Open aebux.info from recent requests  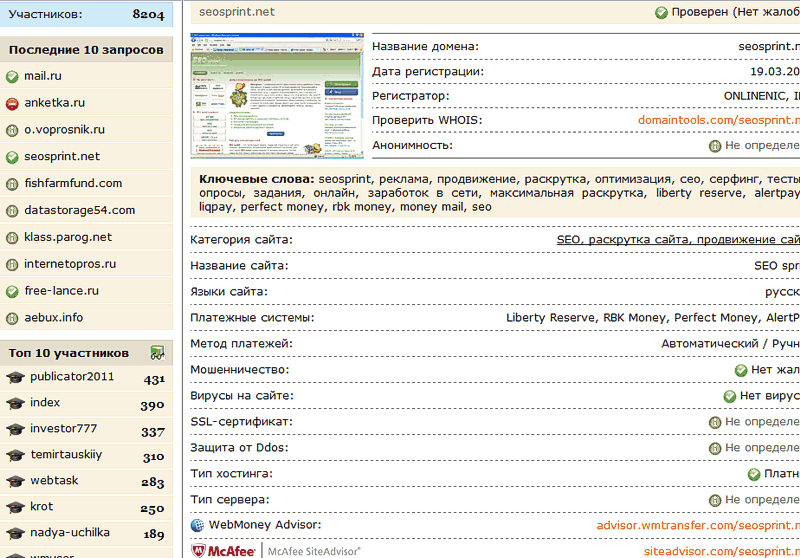tap(54, 318)
